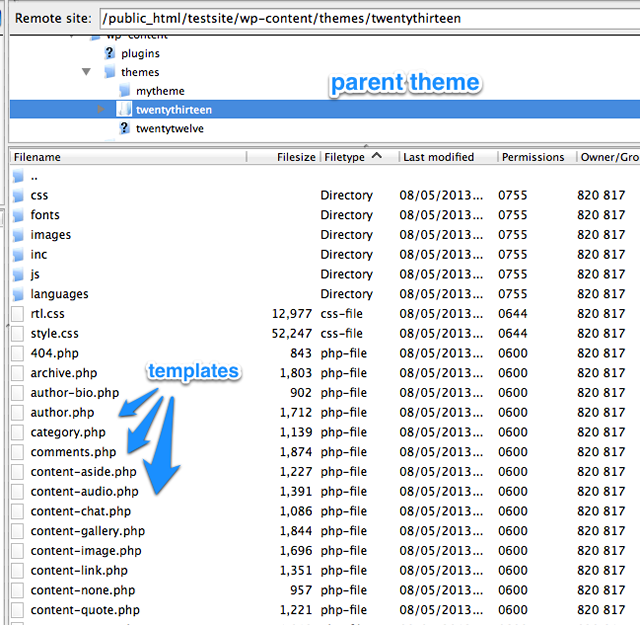Collapse the themes folder tree arrow

click(86, 72)
